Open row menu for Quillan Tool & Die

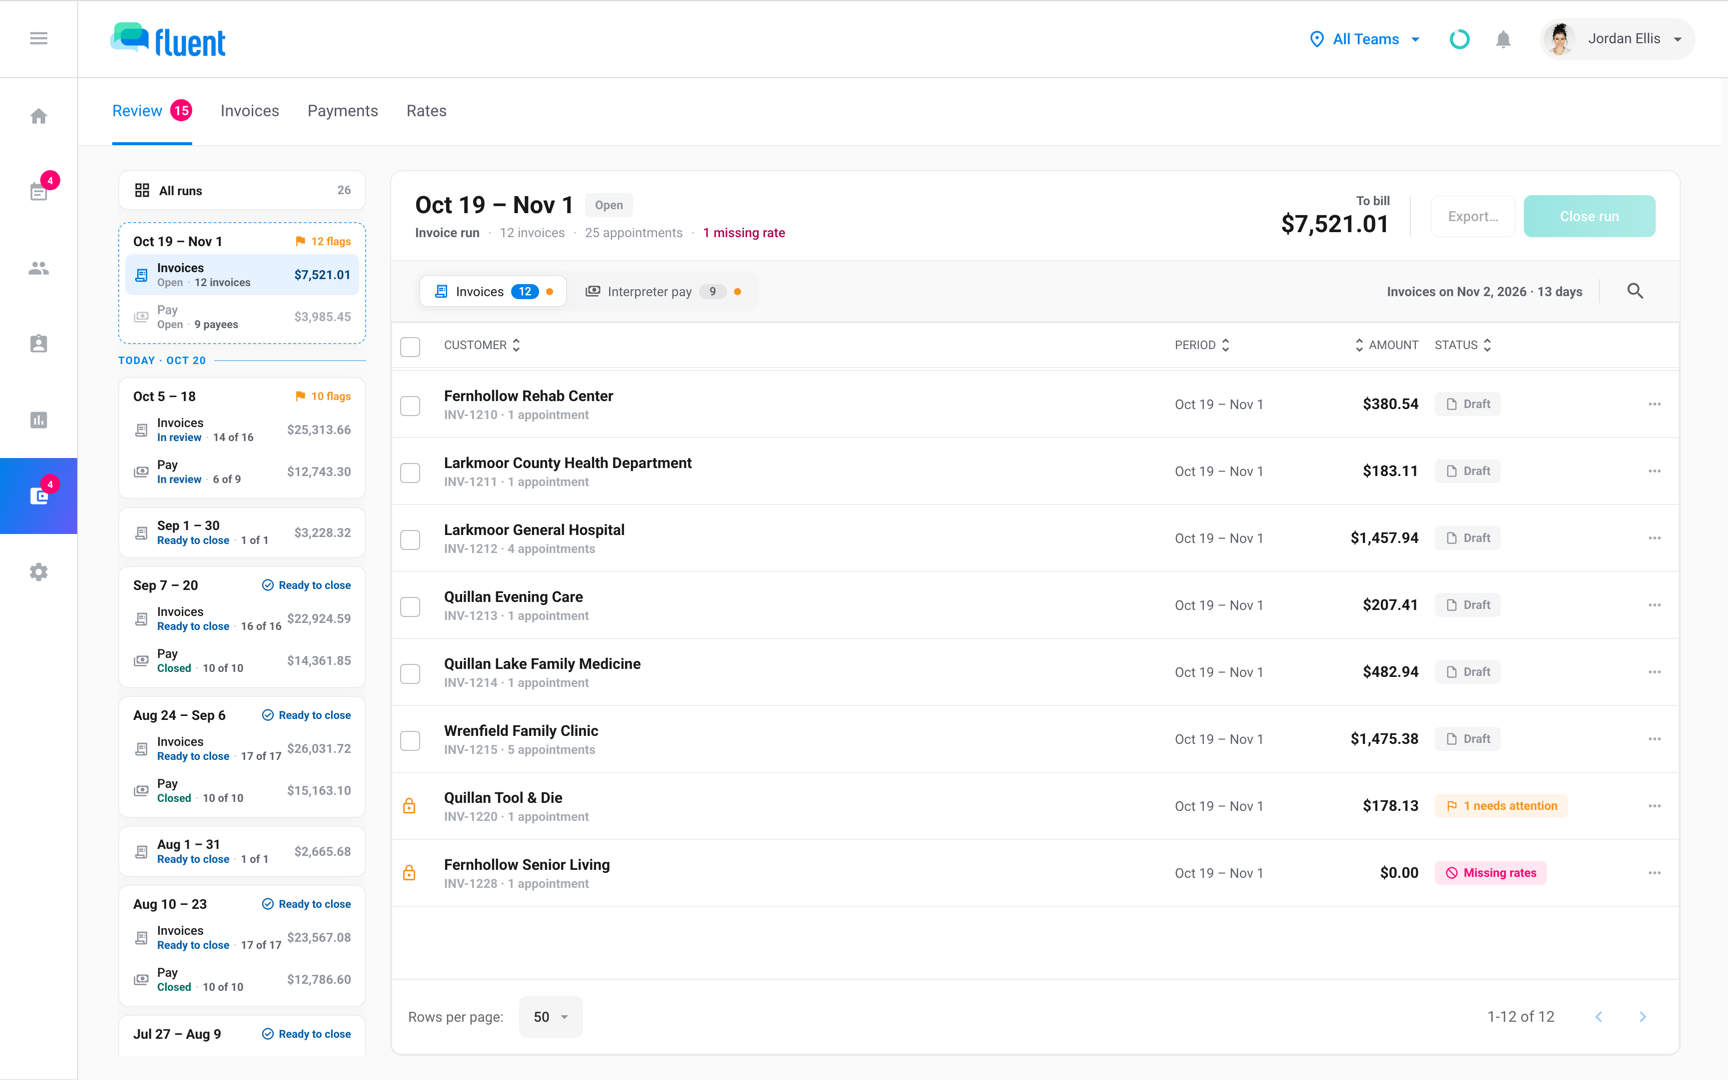click(x=1655, y=806)
